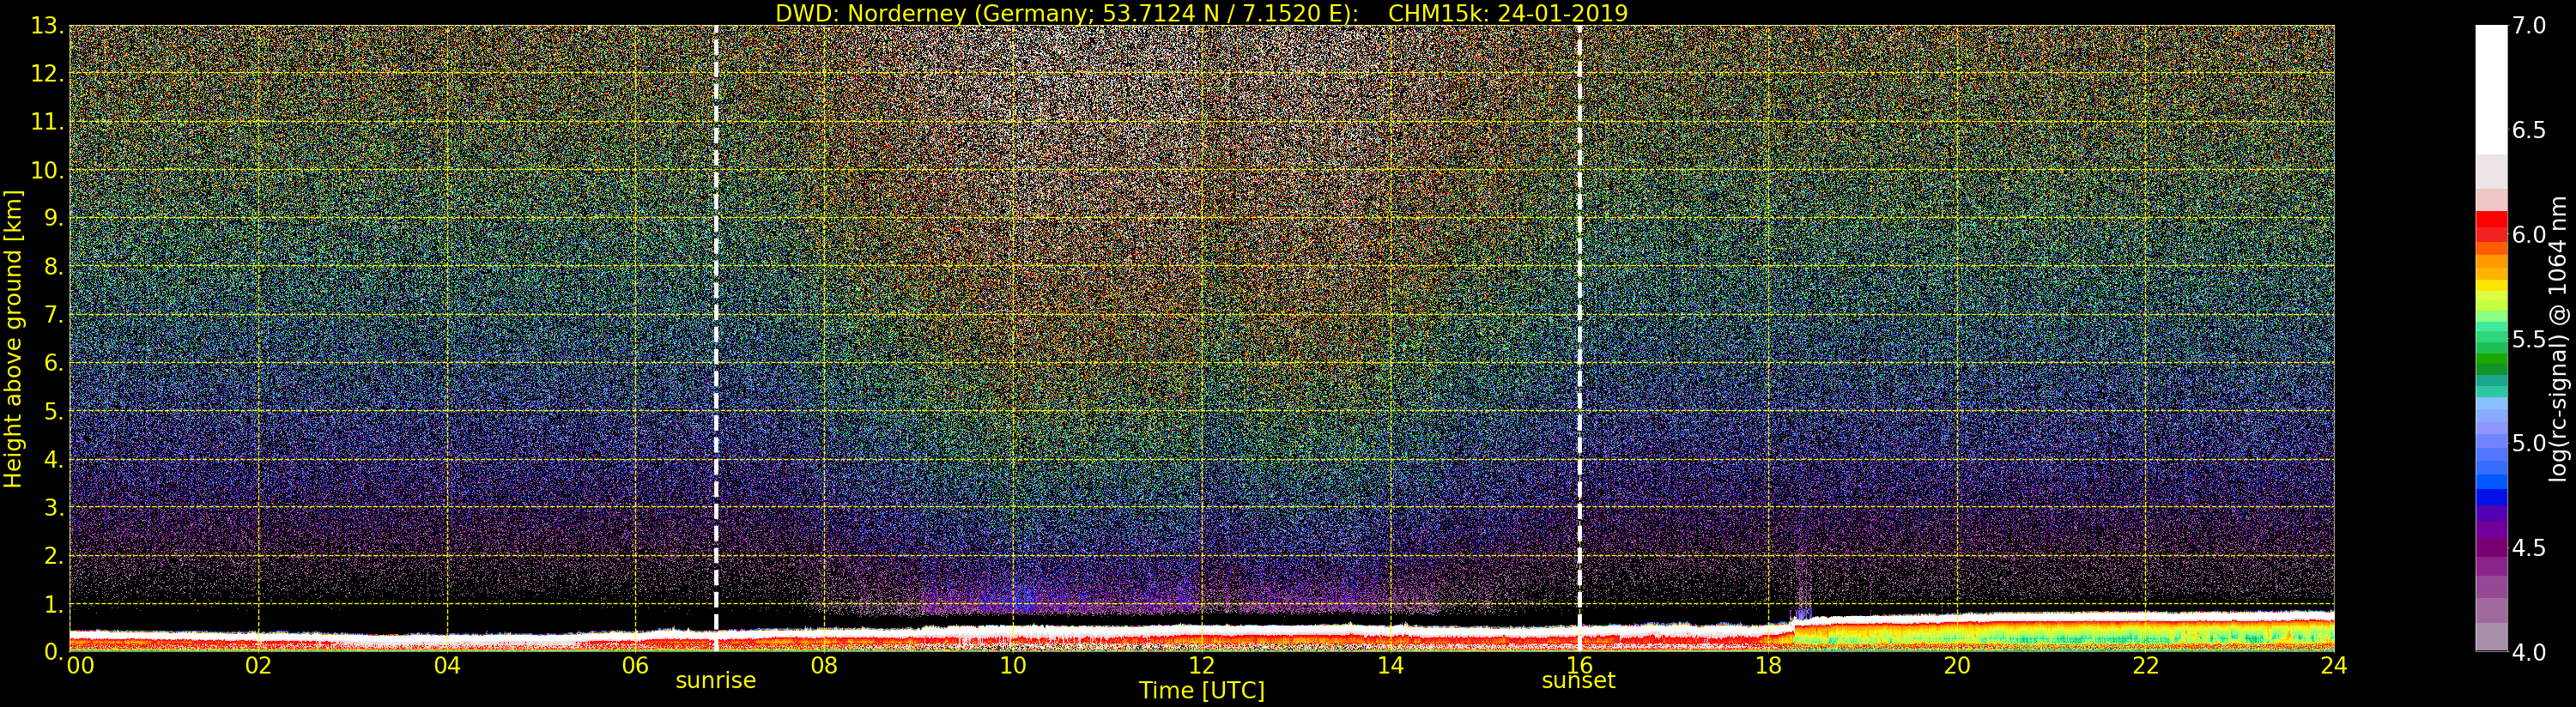This screenshot has width=2576, height=707.
Task: Click the '13.' height axis tick label
Action: 47,26
